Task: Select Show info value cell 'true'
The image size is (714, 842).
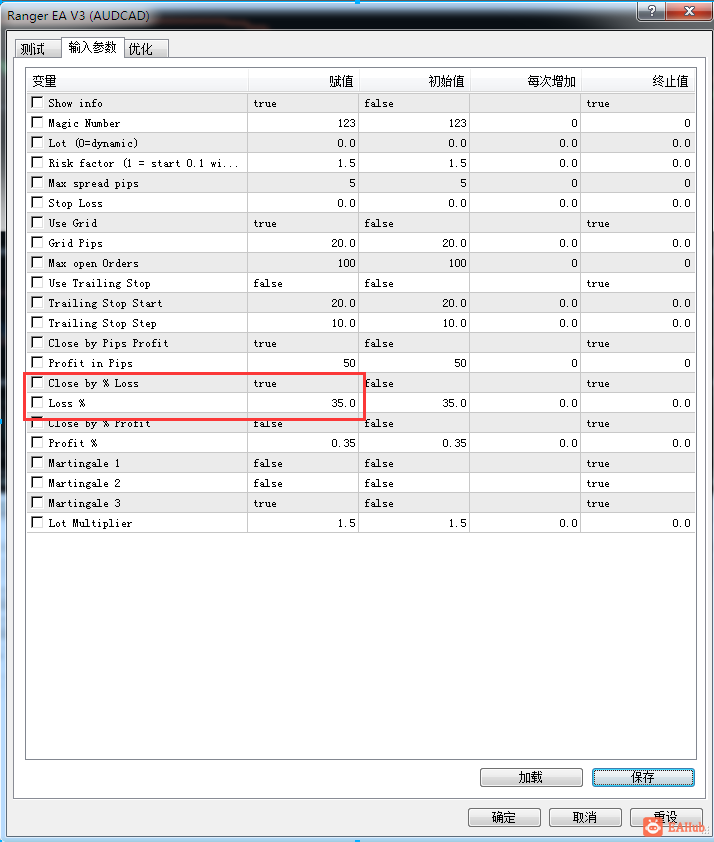Action: 303,103
